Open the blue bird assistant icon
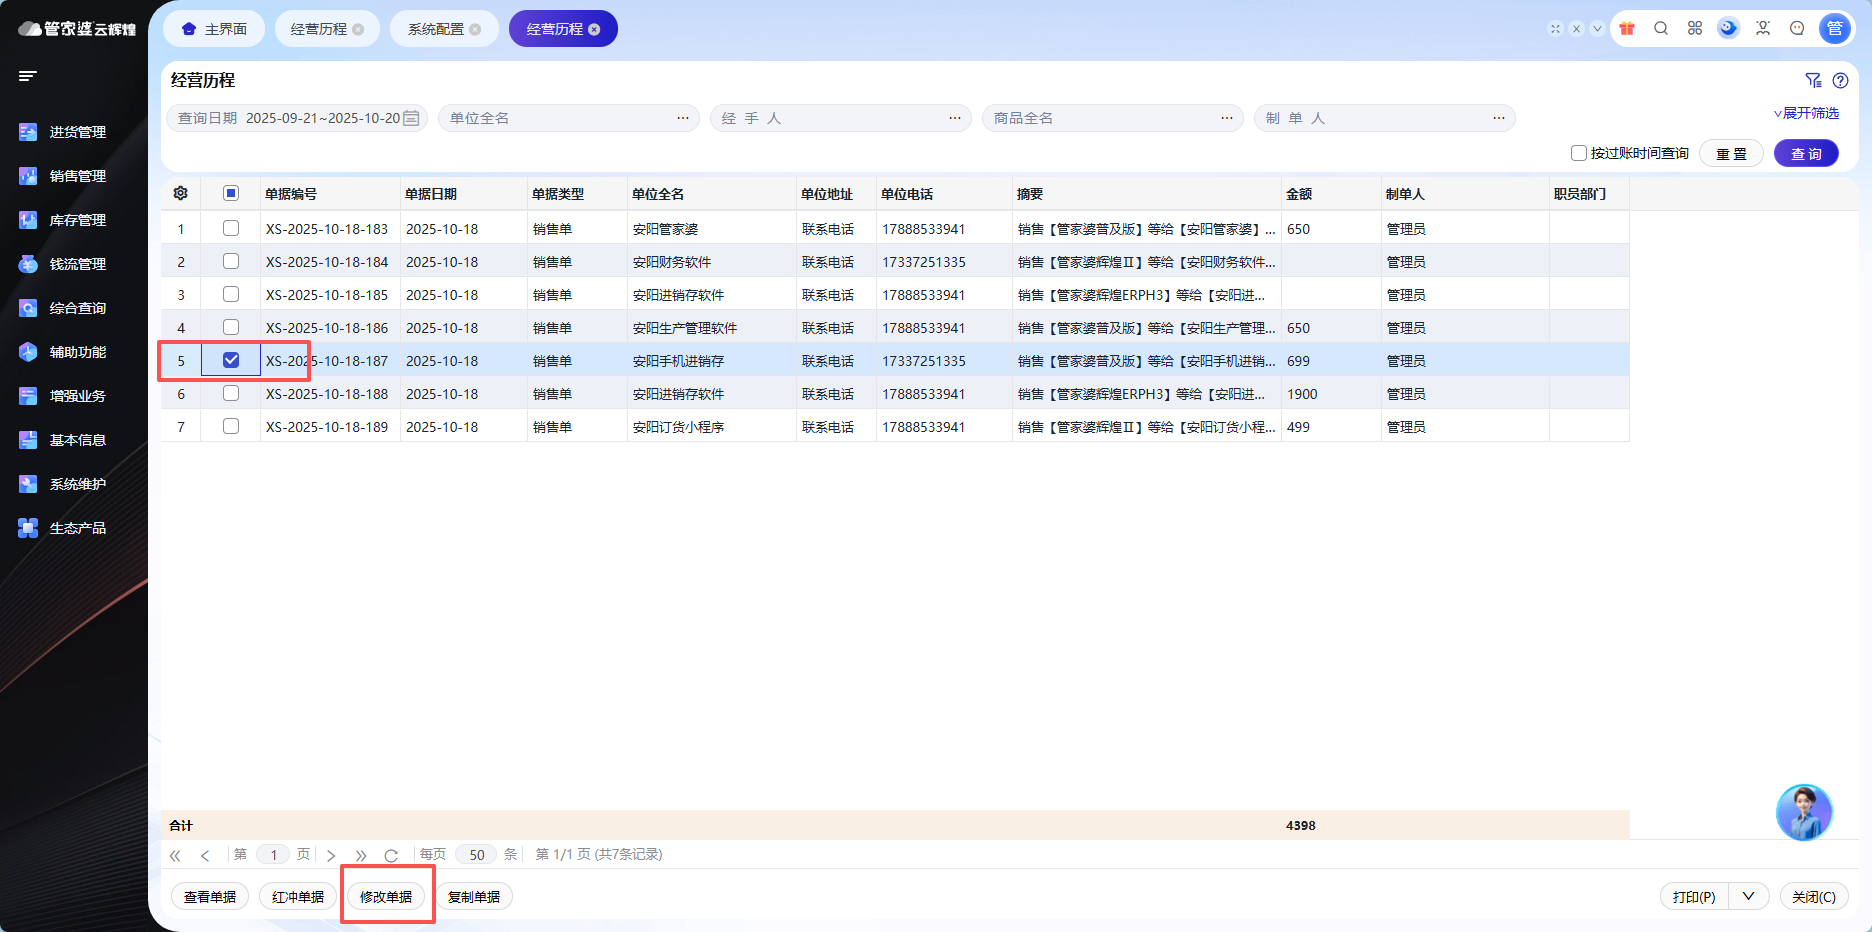 (1728, 29)
